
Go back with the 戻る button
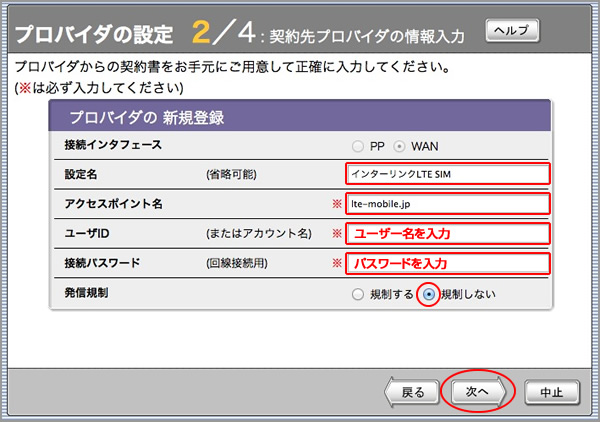412,391
